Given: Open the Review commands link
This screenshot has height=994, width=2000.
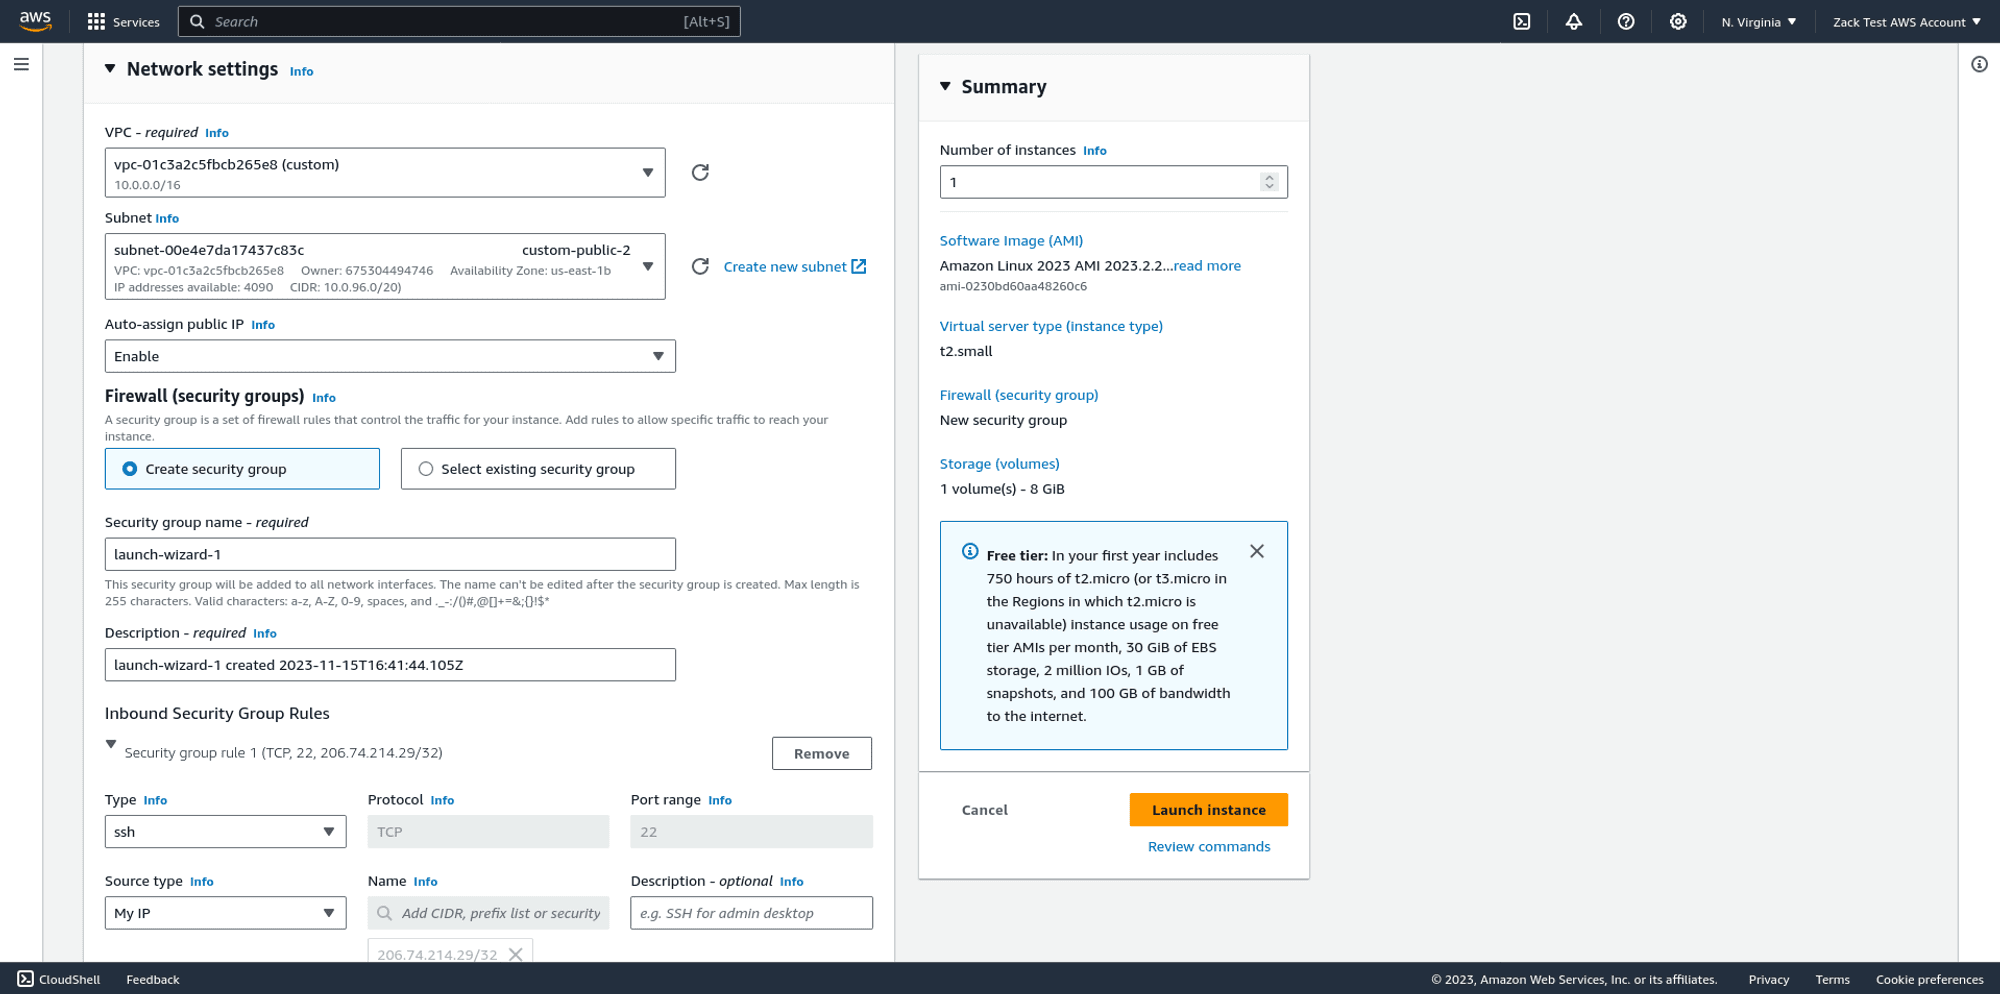Looking at the screenshot, I should pyautogui.click(x=1208, y=846).
